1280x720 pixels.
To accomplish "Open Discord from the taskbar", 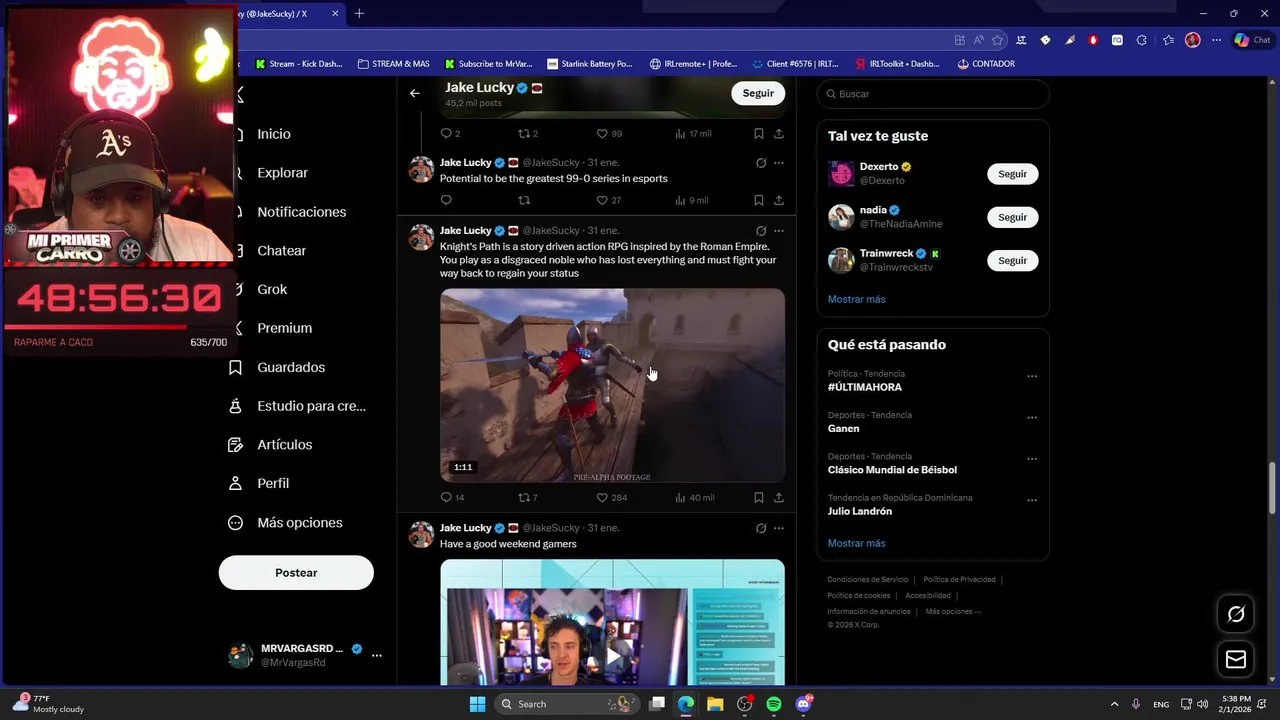I will [803, 704].
